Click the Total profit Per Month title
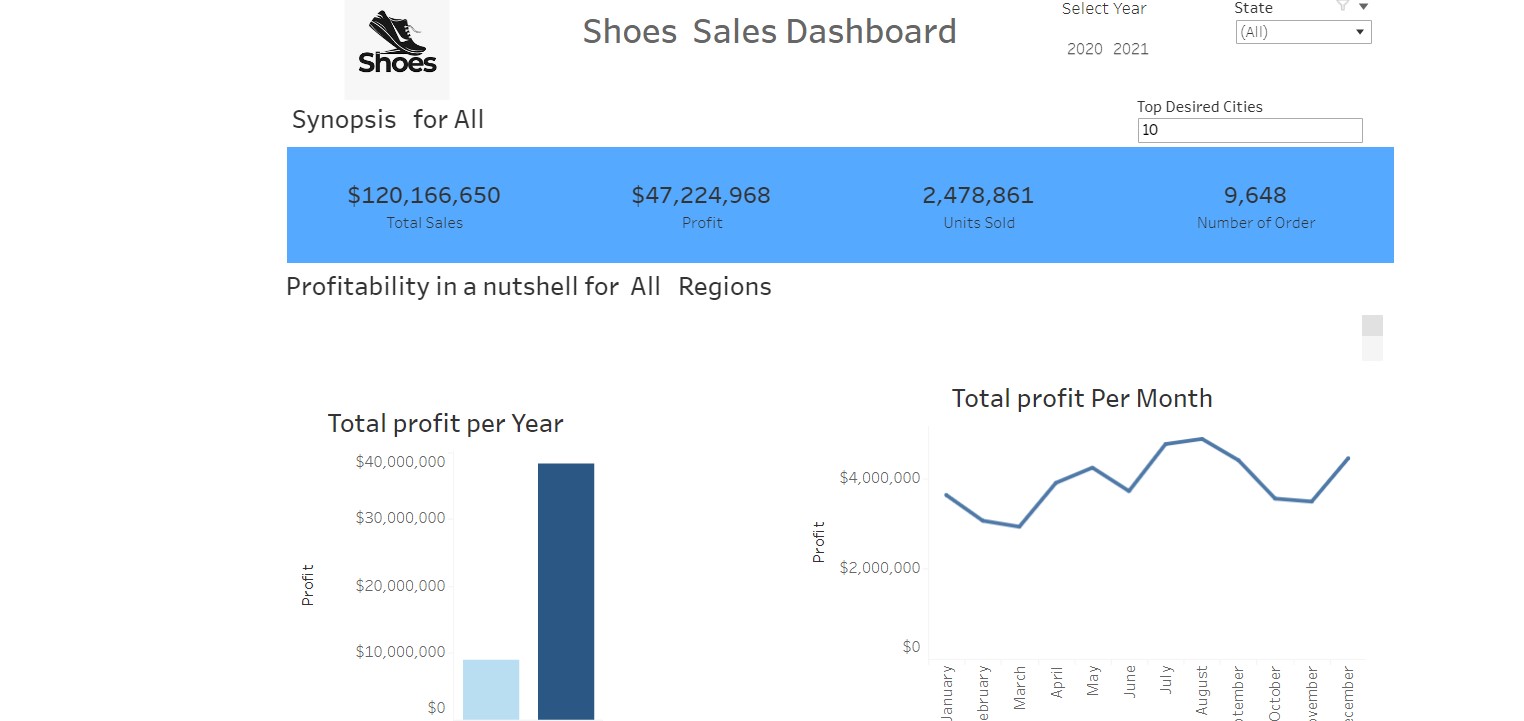 click(x=1082, y=398)
